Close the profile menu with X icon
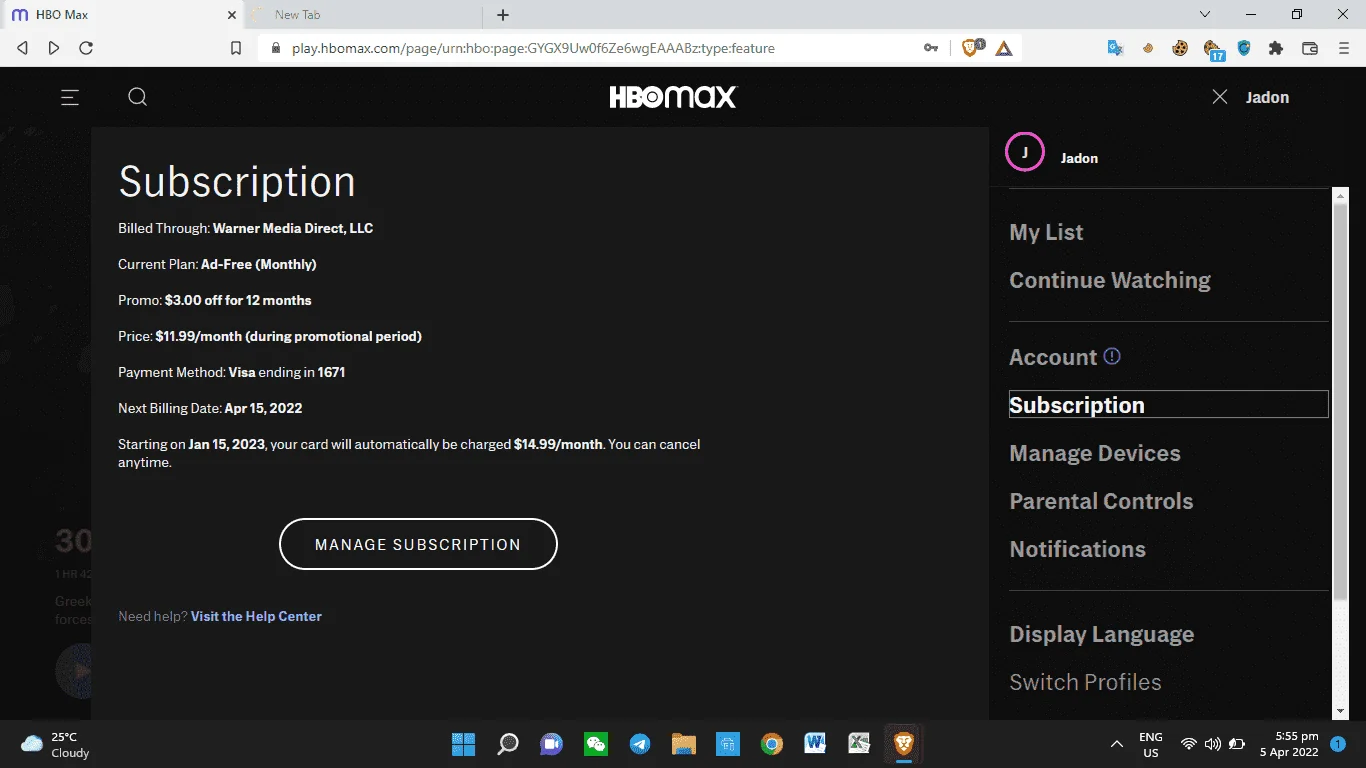This screenshot has width=1366, height=768. [x=1220, y=97]
